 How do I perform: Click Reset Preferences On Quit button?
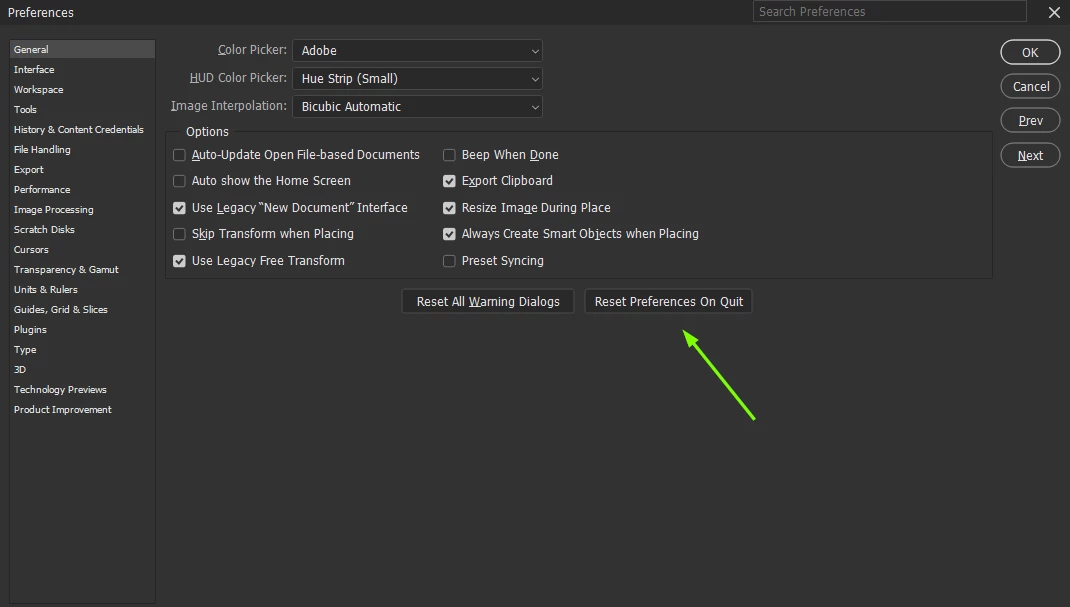pyautogui.click(x=668, y=301)
